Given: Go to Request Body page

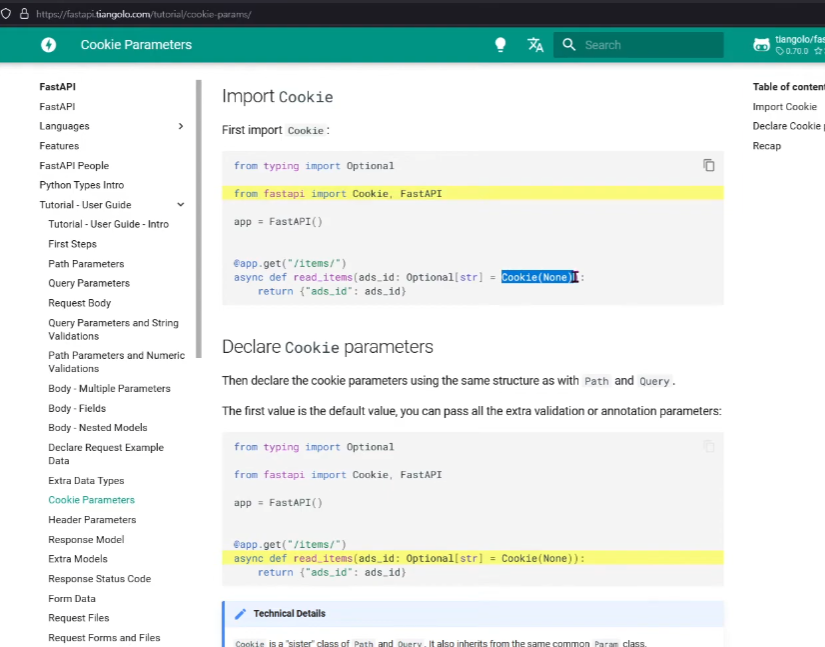Looking at the screenshot, I should click(79, 303).
